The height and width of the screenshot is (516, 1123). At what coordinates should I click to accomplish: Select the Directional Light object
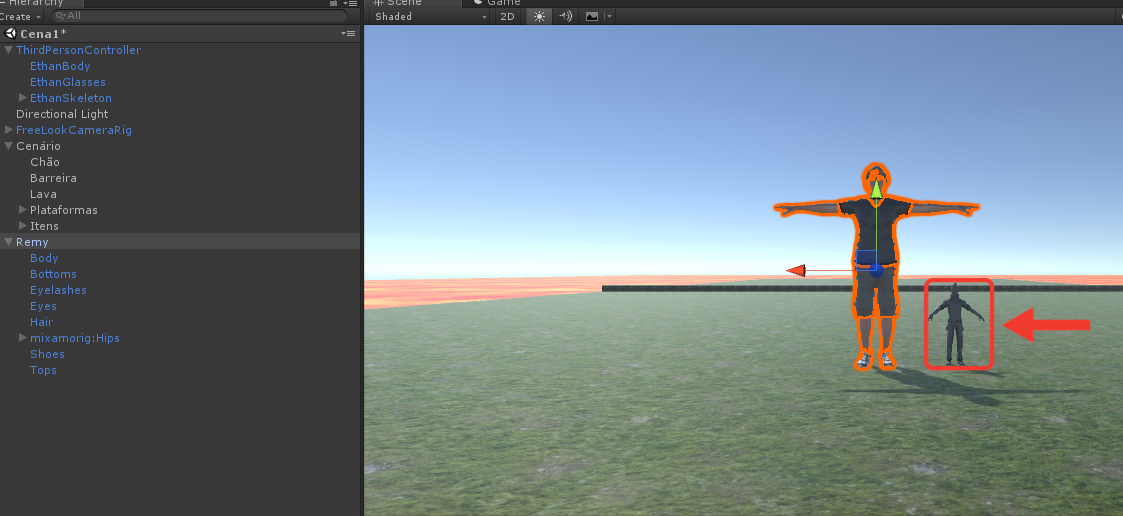[62, 114]
